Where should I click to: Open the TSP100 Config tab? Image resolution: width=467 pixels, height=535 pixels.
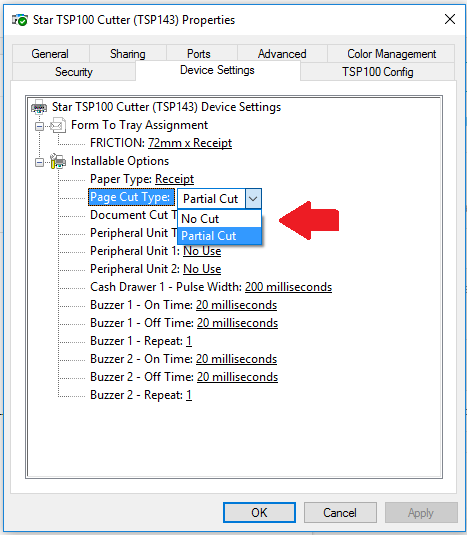pos(378,72)
